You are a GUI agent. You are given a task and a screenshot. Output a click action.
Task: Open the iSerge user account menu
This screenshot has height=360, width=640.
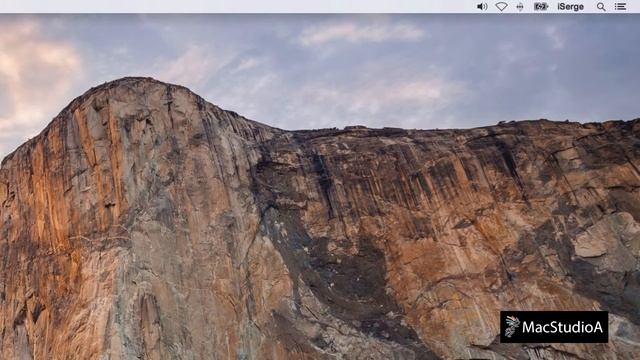(x=571, y=7)
